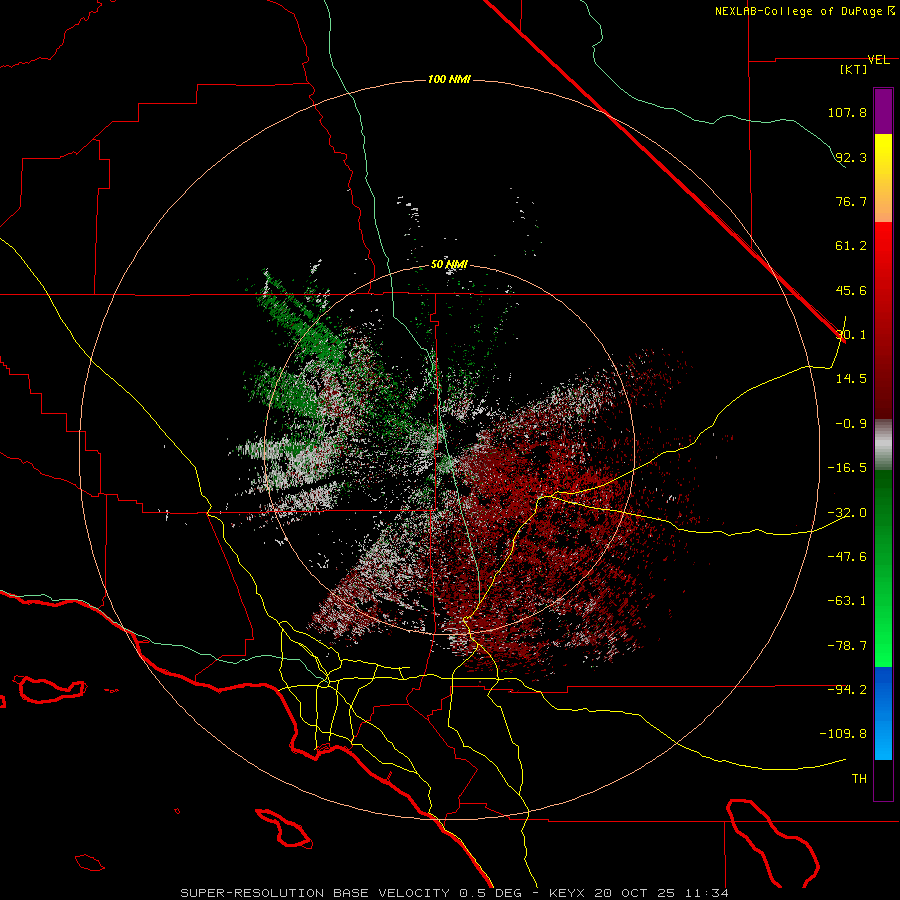Pick the purple segment of velocity color bar
This screenshot has height=900, width=900.
(883, 111)
